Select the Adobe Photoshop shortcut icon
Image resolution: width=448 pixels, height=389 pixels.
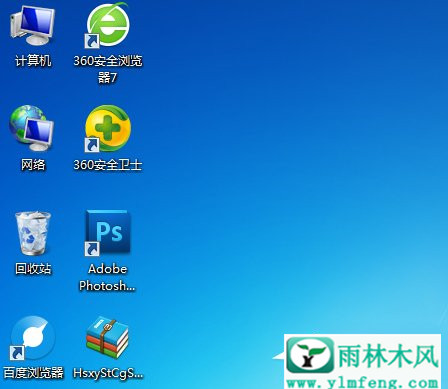(x=108, y=233)
